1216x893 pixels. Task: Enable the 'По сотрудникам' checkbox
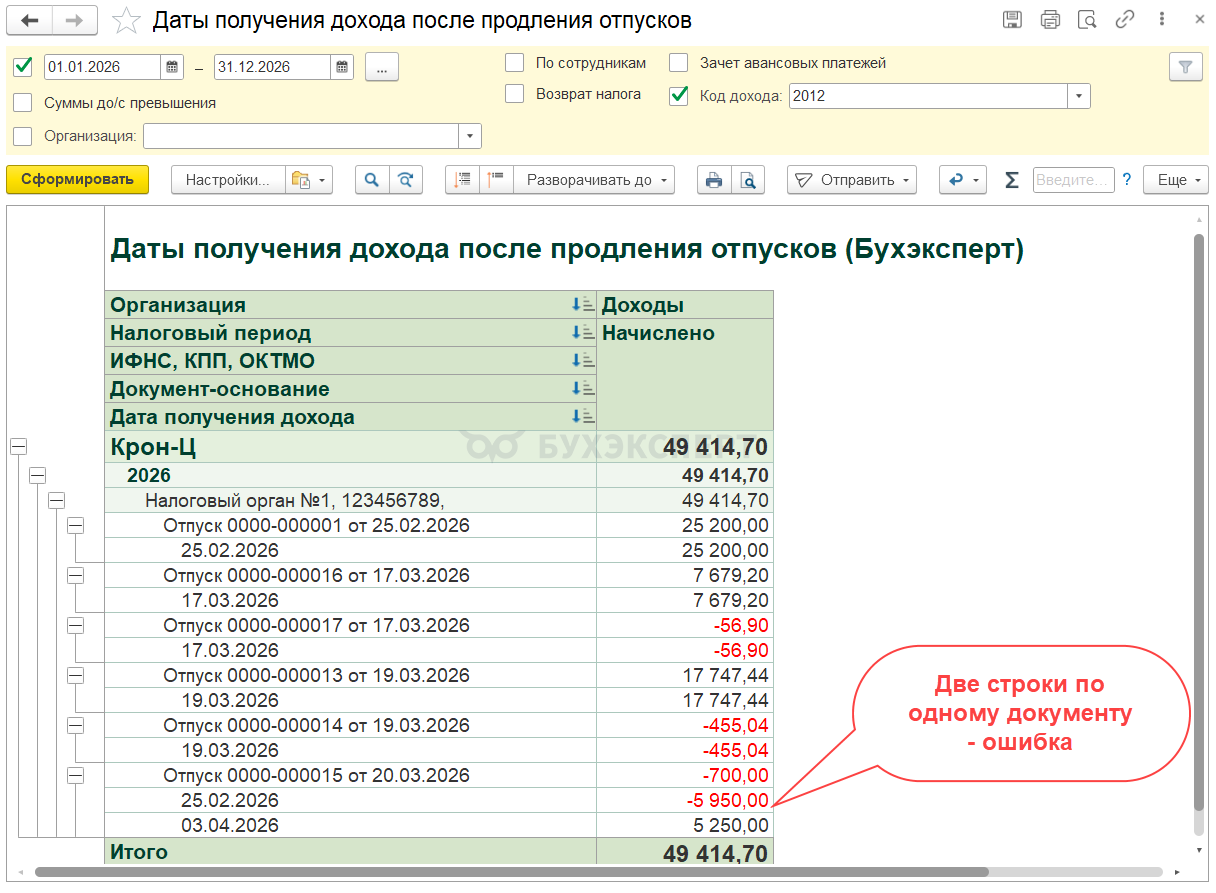click(x=515, y=63)
